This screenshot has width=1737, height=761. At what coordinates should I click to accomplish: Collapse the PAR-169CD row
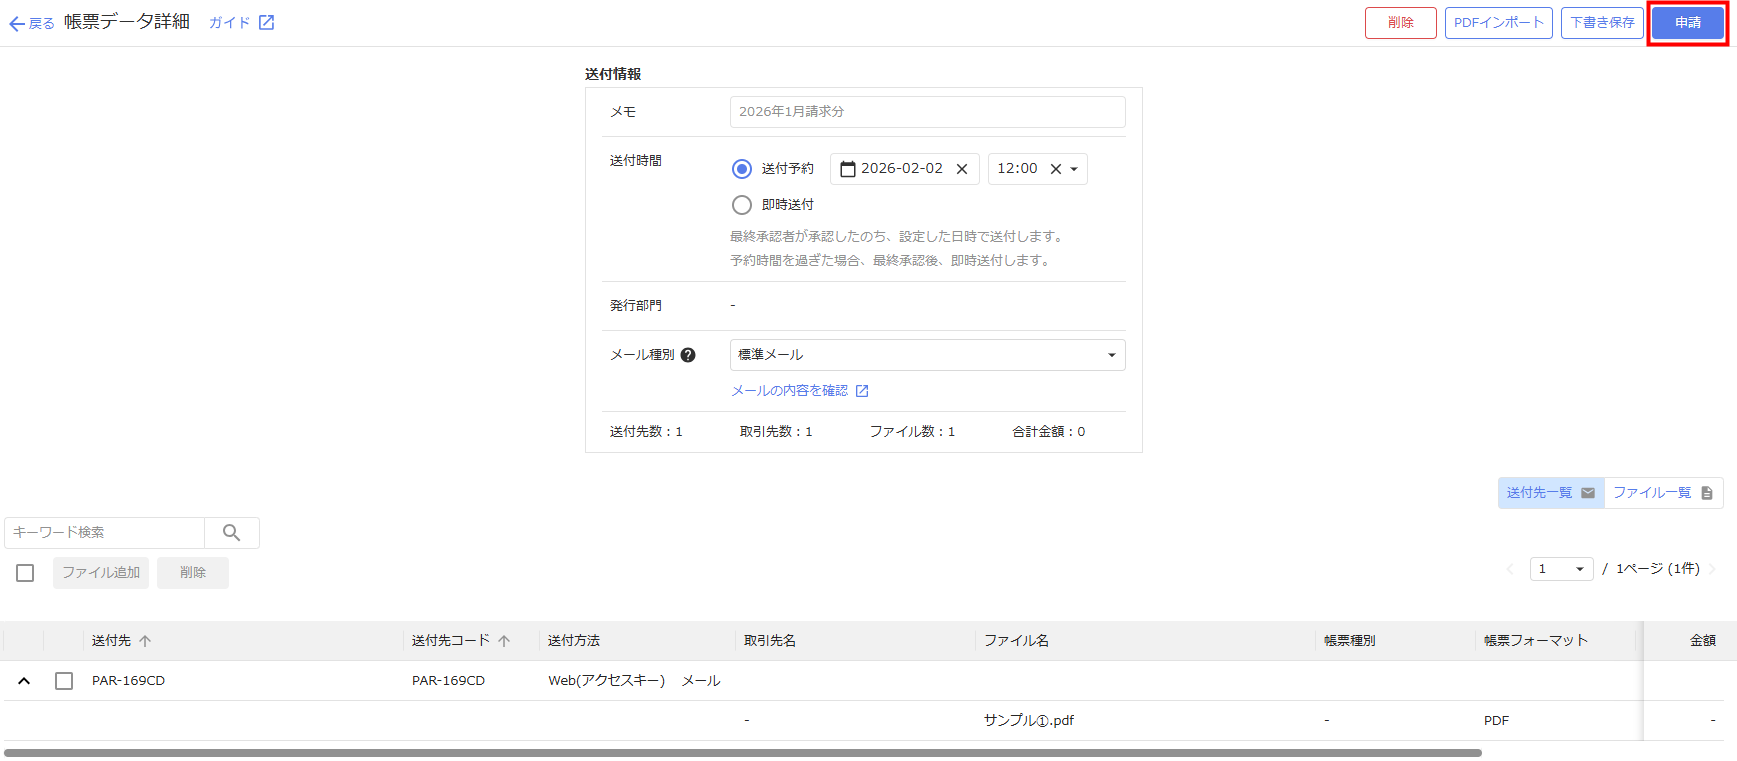point(24,681)
